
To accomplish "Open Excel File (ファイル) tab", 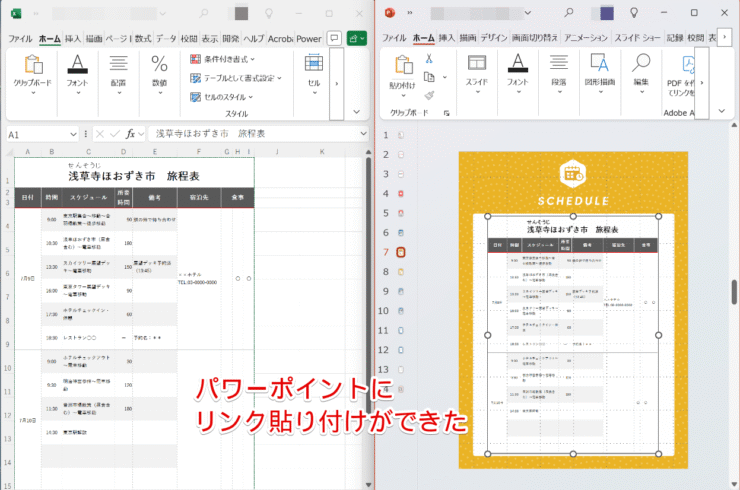I will (20, 39).
